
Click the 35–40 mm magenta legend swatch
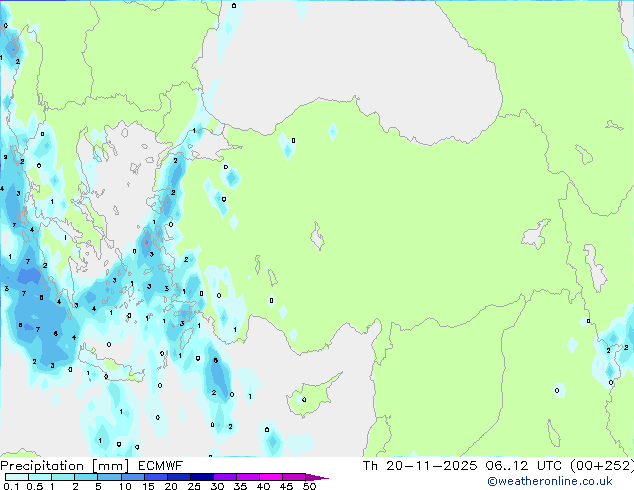coord(247,477)
